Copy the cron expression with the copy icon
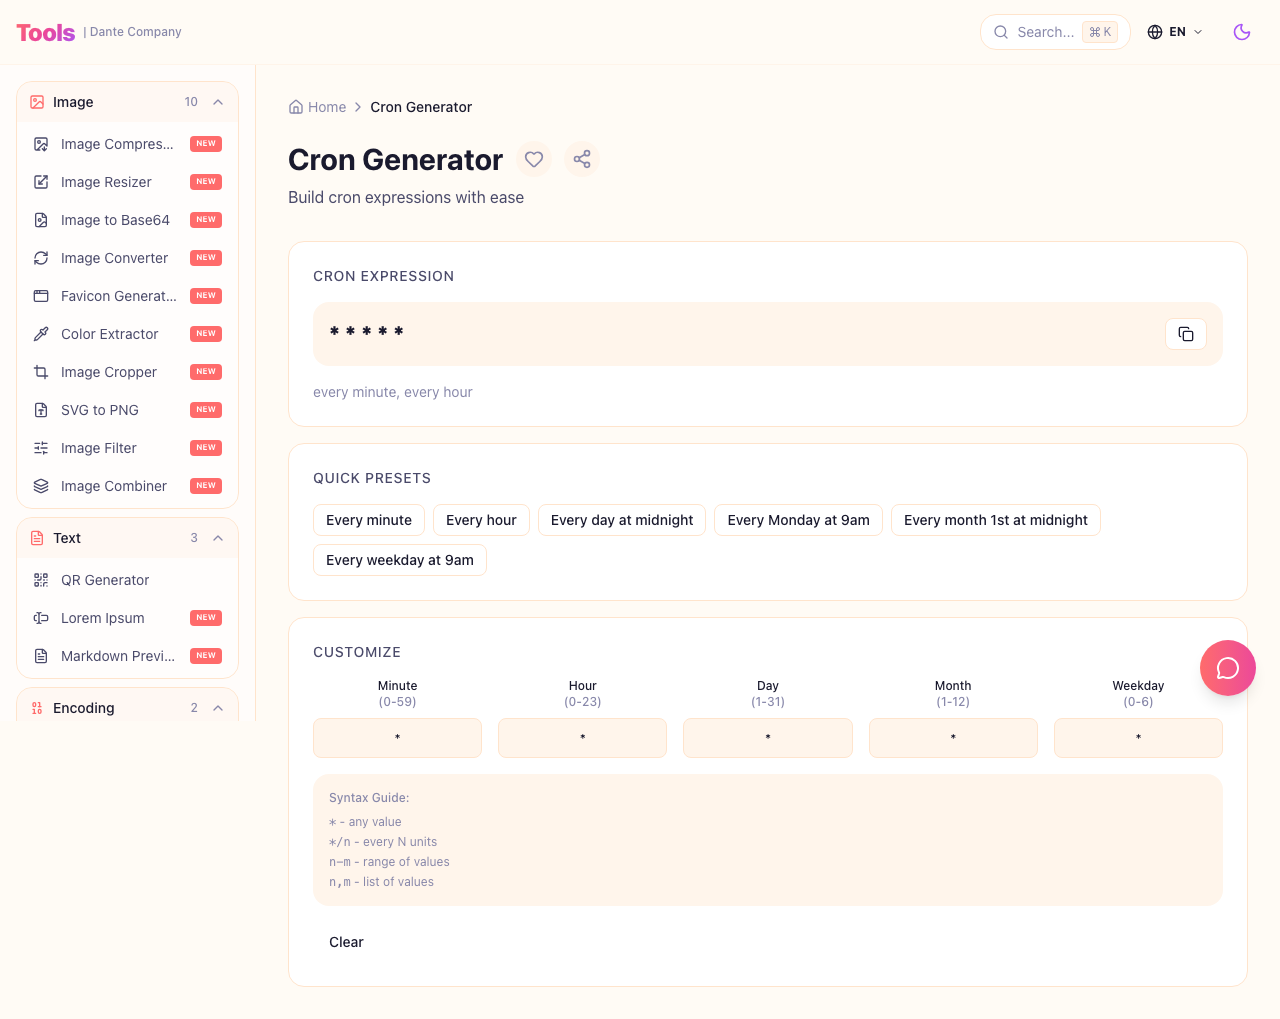Screen dimensions: 1280x1019 click(1185, 334)
